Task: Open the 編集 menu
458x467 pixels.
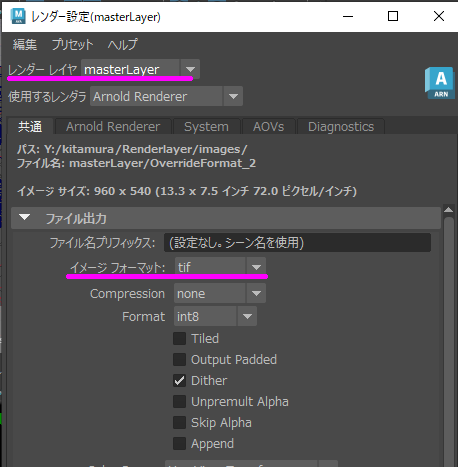Action: tap(25, 44)
